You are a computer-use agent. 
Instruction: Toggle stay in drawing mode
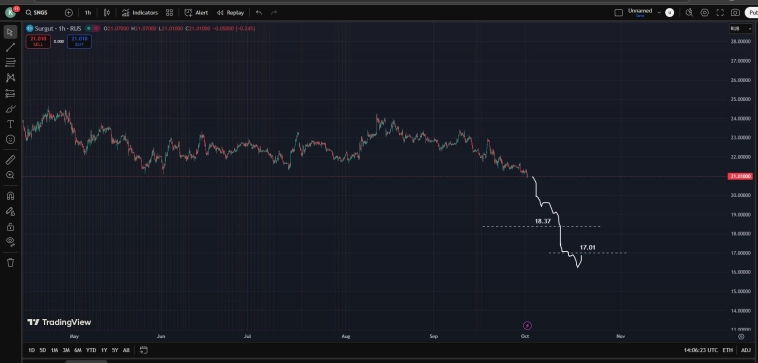pos(10,211)
